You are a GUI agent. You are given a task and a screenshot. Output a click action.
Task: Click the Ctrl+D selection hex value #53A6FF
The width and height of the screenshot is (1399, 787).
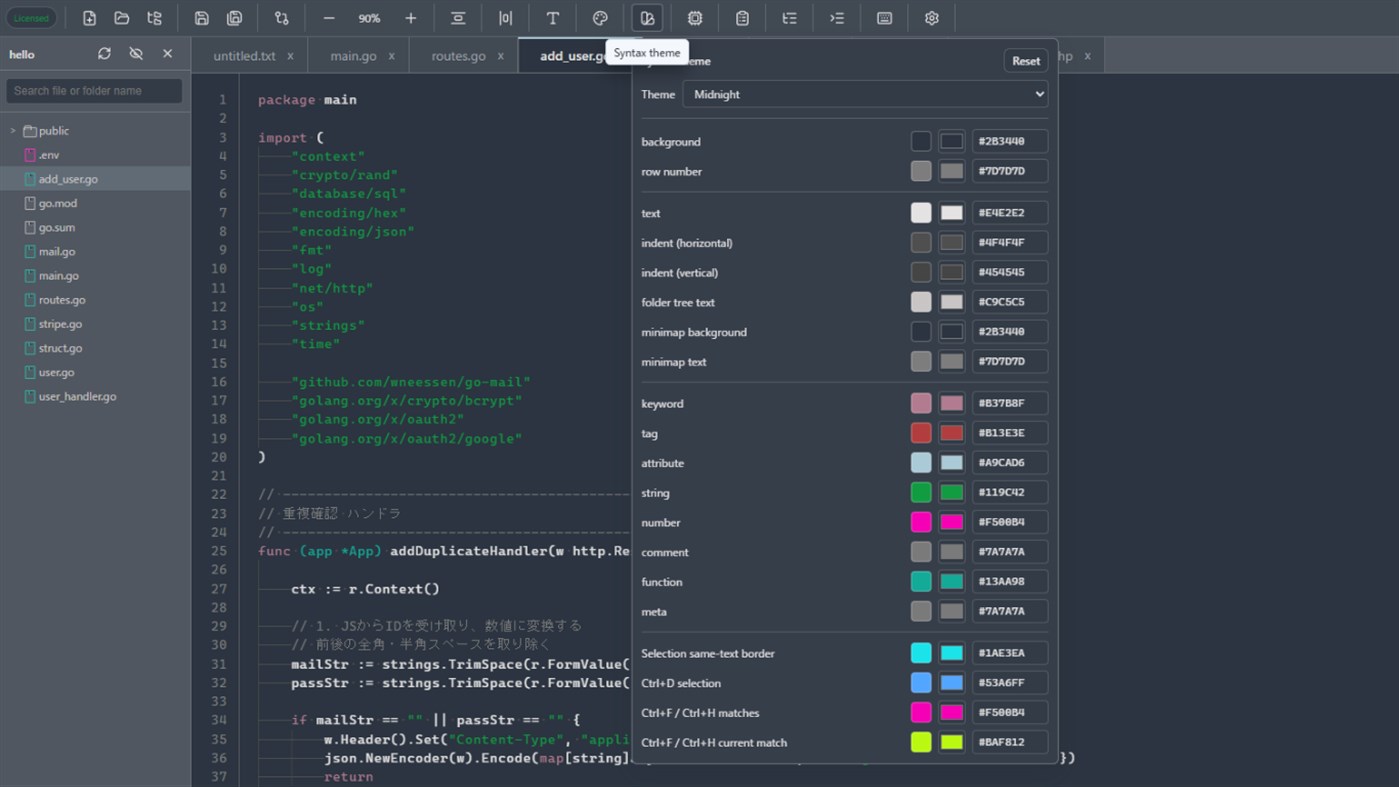[x=1010, y=683]
